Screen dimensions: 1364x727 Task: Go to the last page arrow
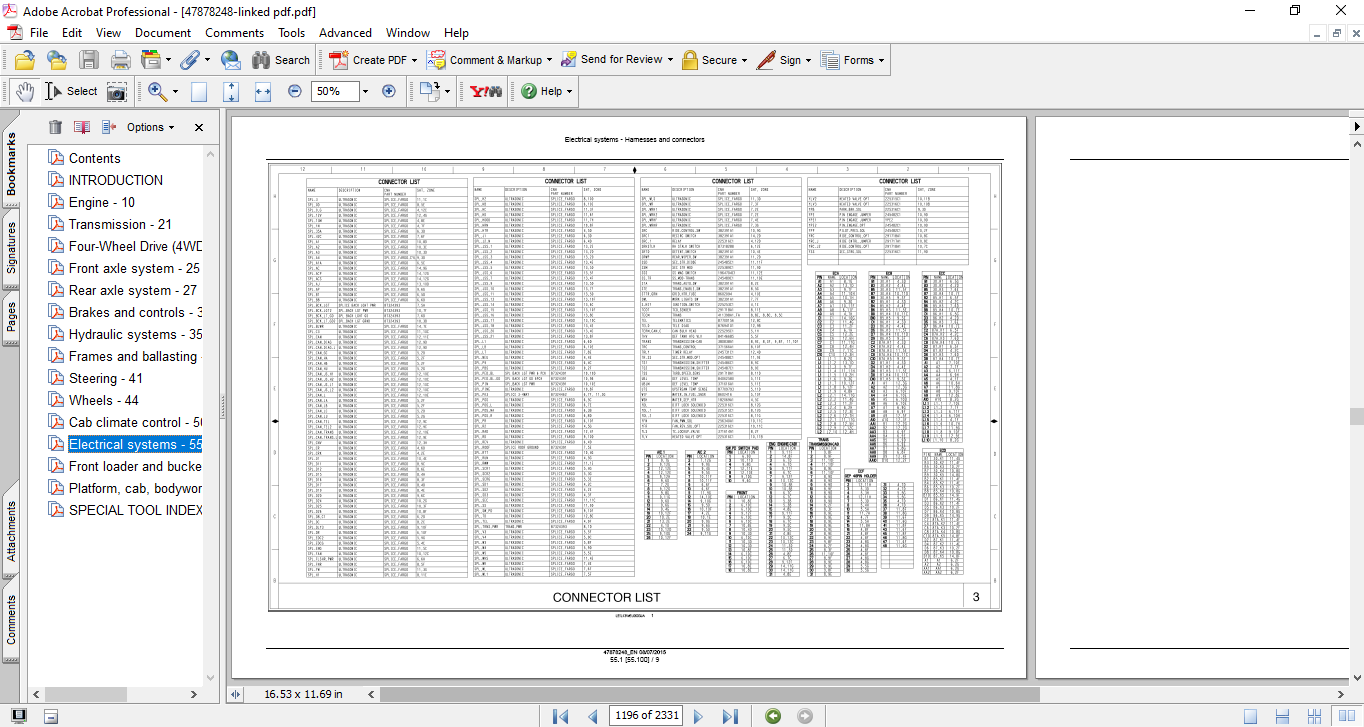730,715
